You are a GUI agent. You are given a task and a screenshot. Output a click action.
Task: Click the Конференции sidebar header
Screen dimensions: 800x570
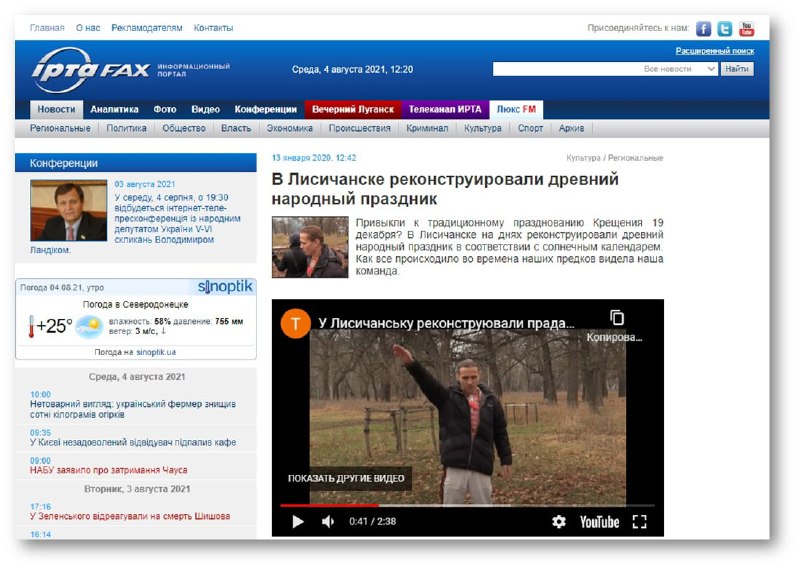(x=136, y=163)
